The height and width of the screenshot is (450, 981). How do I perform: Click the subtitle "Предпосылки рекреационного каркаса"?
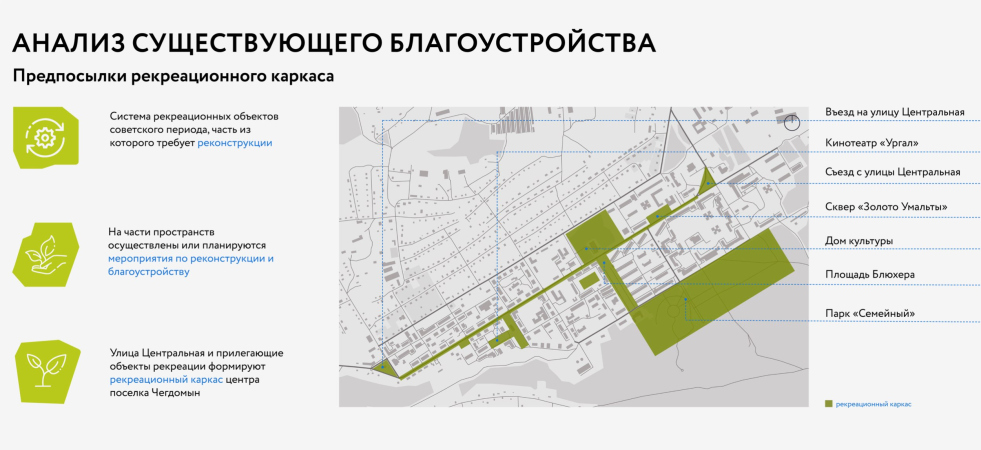172,76
